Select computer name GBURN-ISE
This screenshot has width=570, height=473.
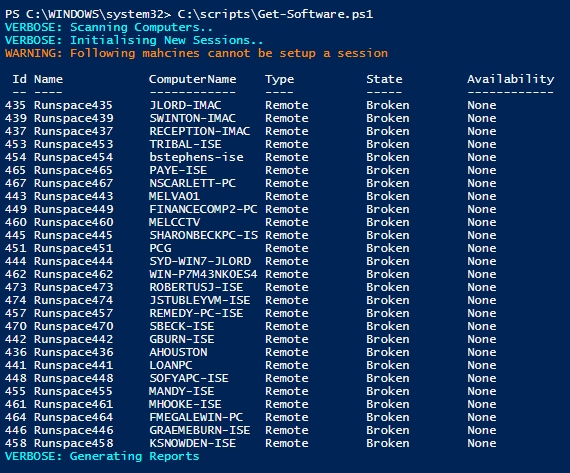182,339
